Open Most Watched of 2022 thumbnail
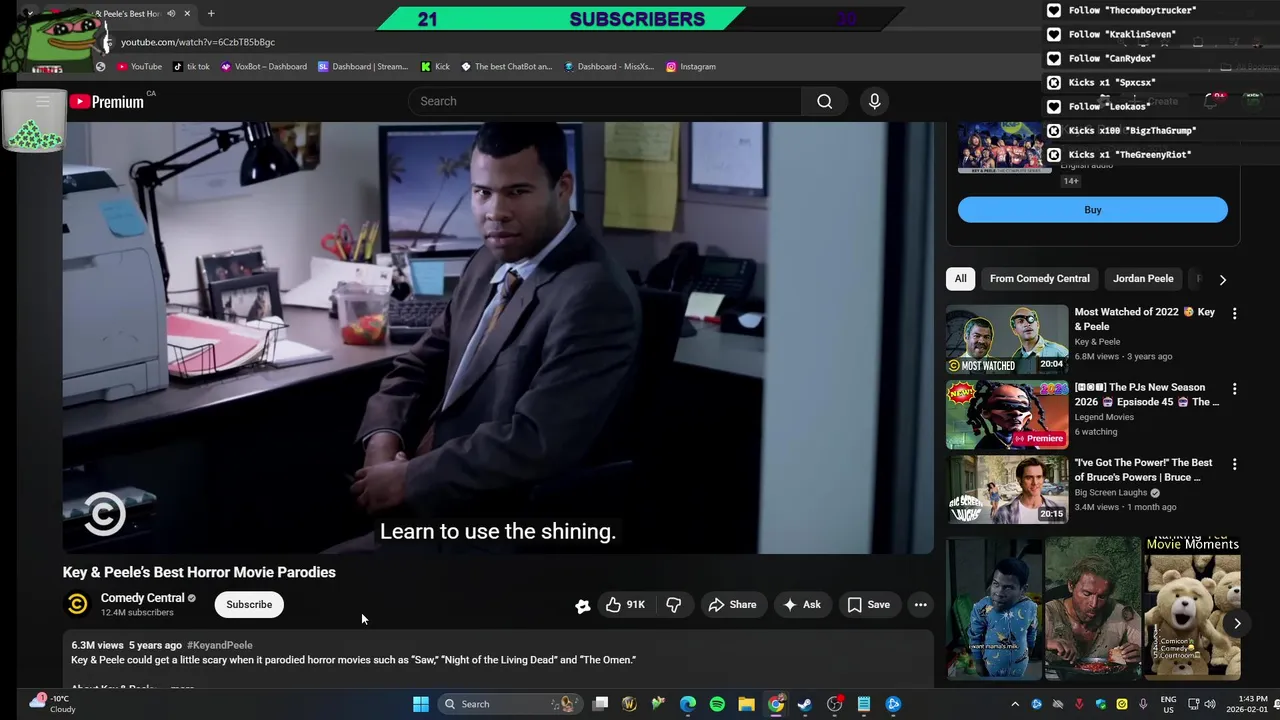 (x=1007, y=339)
